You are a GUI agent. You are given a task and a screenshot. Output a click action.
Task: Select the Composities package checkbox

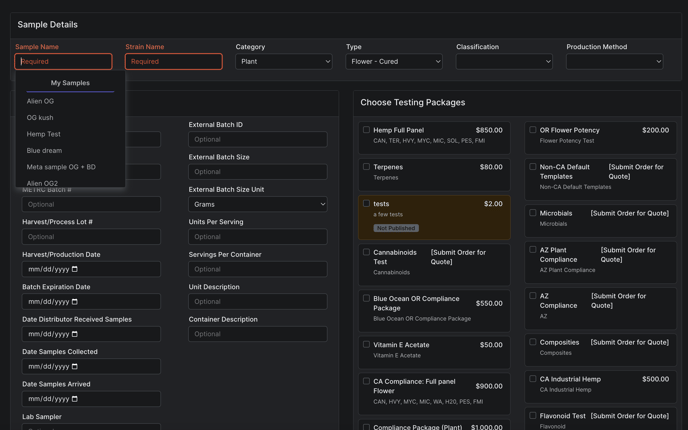coord(533,342)
